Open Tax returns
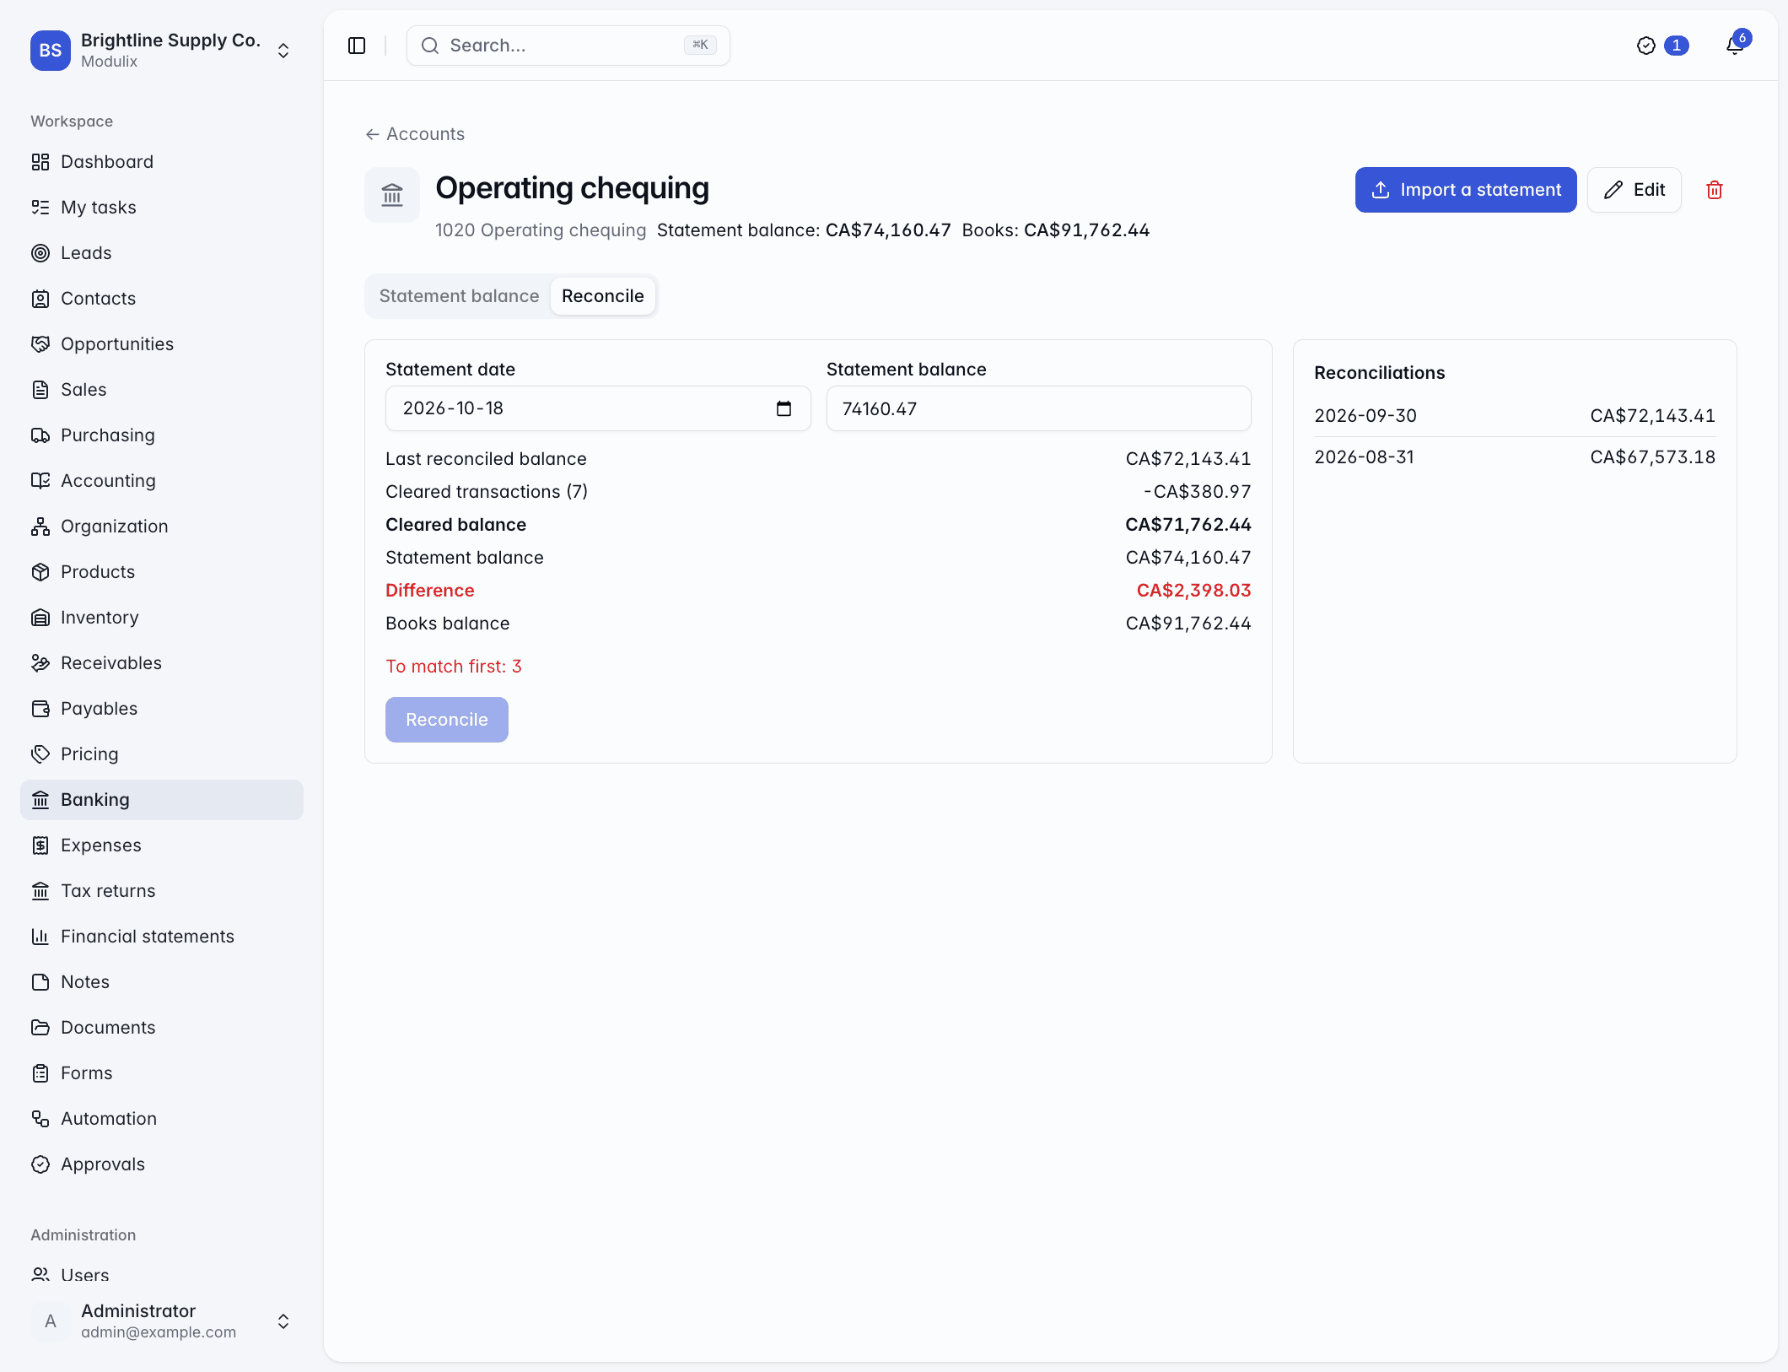 point(162,891)
